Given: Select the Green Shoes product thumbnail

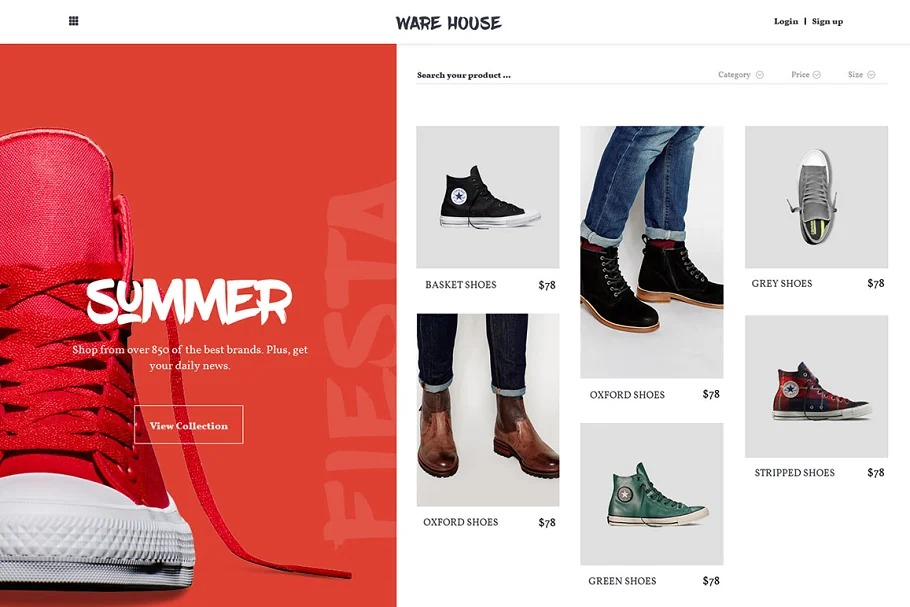Looking at the screenshot, I should click(x=652, y=494).
